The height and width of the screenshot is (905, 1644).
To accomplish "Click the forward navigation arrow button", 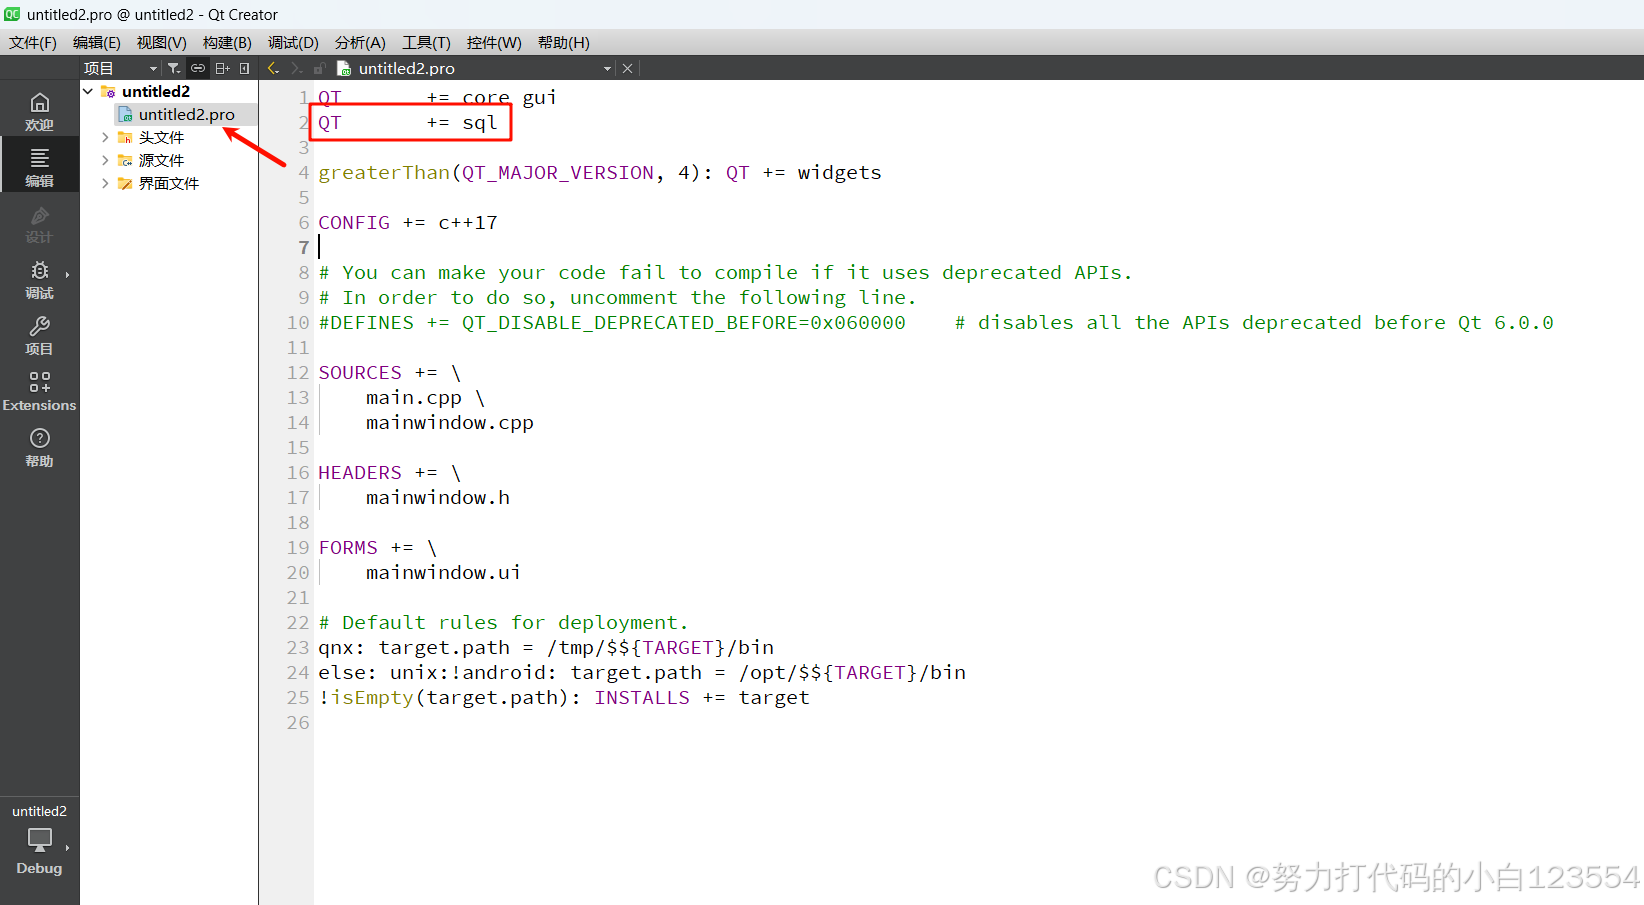I will pyautogui.click(x=295, y=67).
